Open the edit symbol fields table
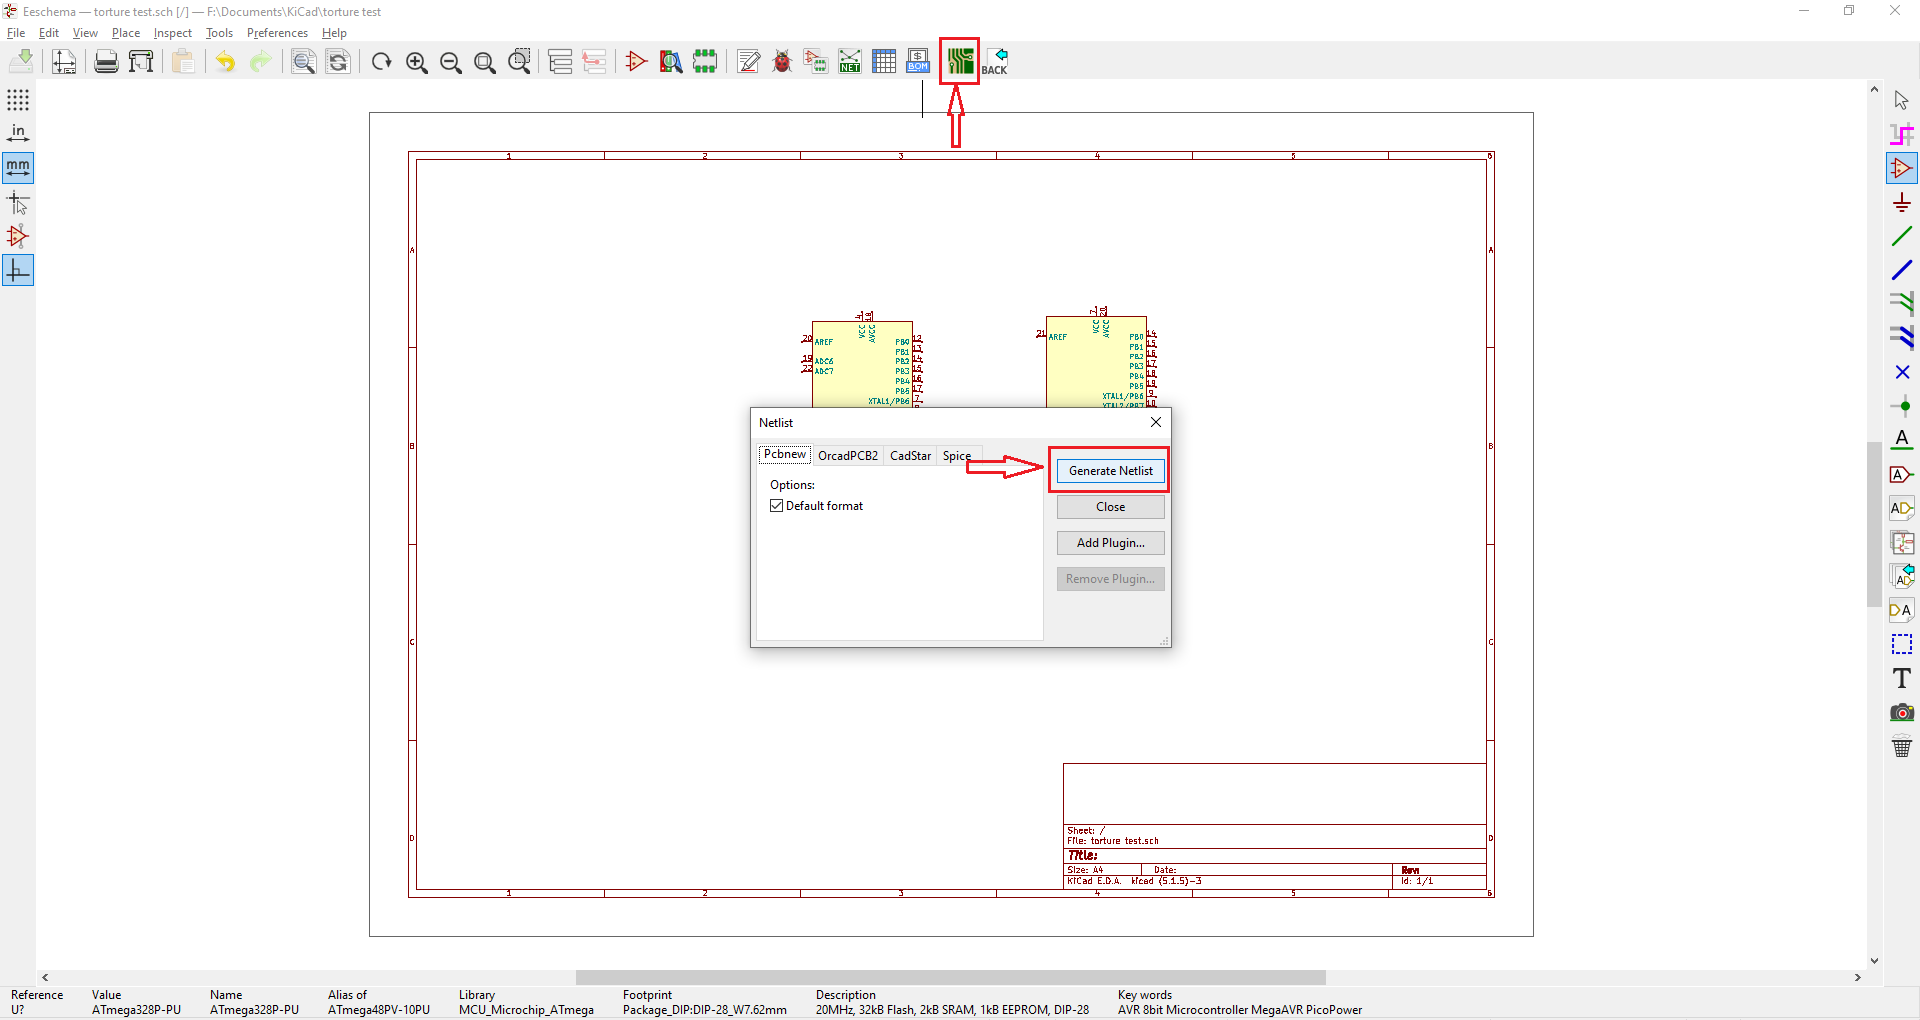This screenshot has width=1920, height=1020. pos(884,62)
